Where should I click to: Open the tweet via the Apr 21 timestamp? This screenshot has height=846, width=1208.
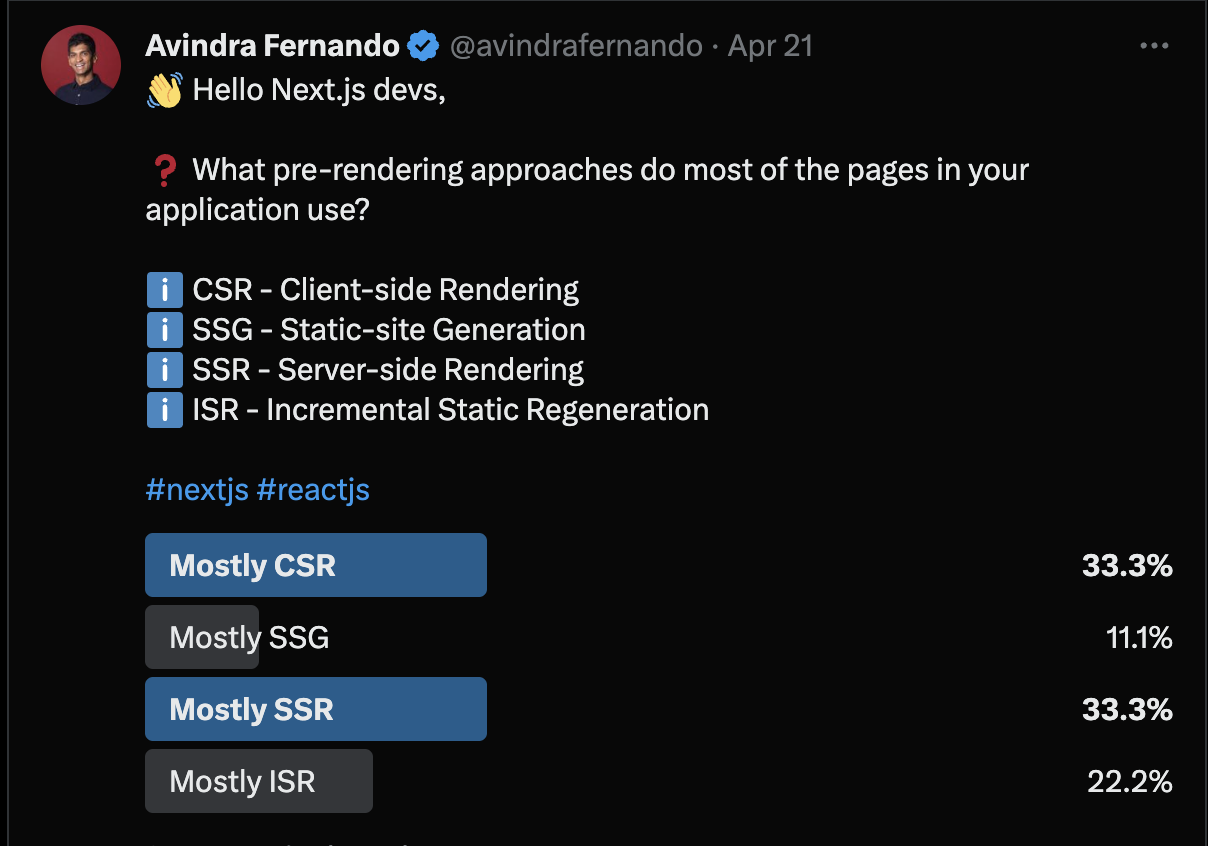click(770, 45)
